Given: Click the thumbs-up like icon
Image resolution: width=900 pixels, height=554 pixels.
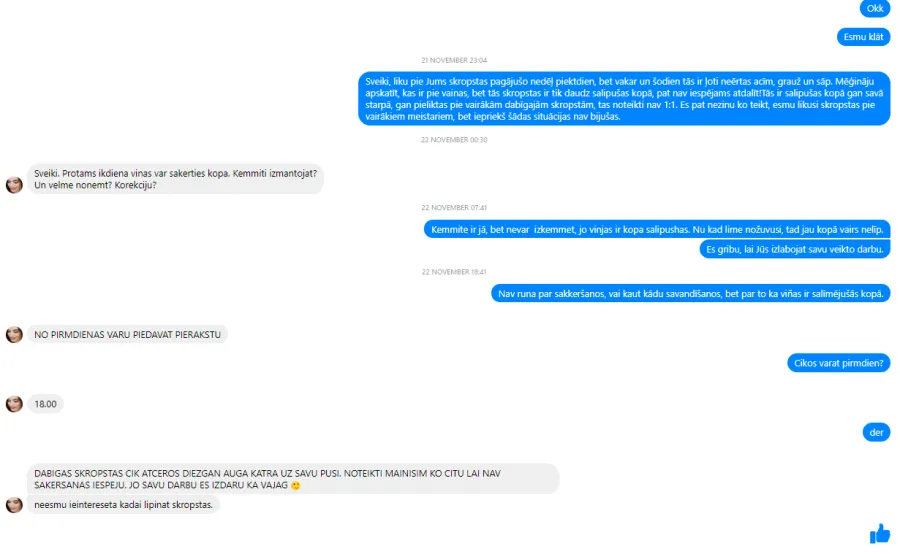Looking at the screenshot, I should [x=879, y=533].
